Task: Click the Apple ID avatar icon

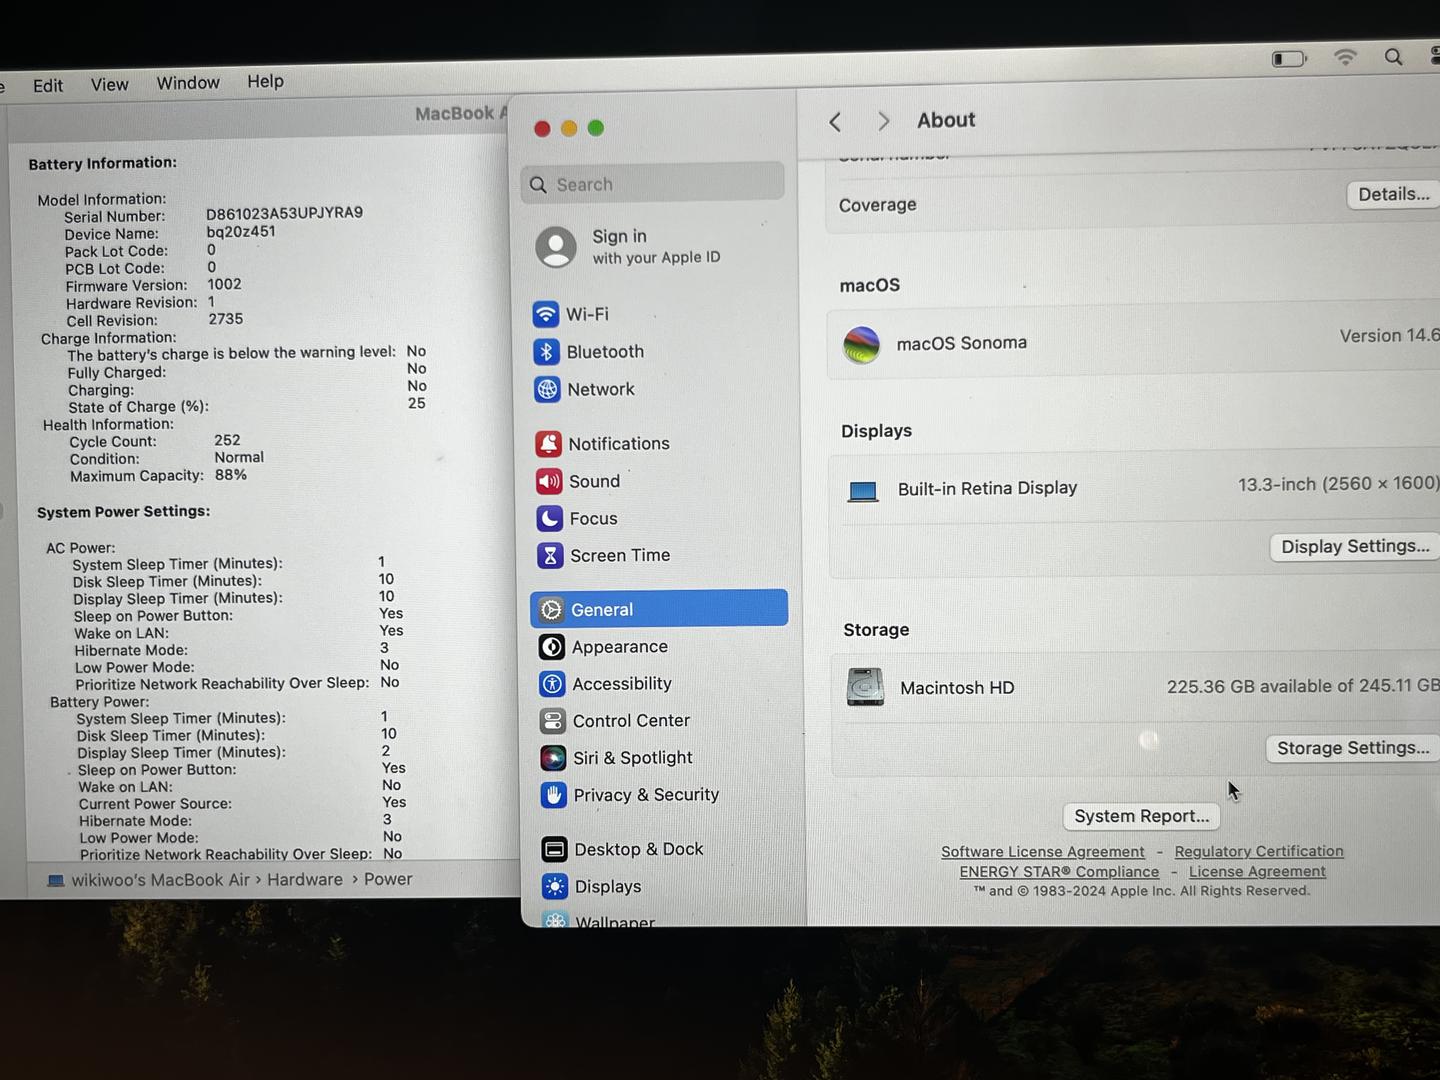Action: [x=556, y=247]
